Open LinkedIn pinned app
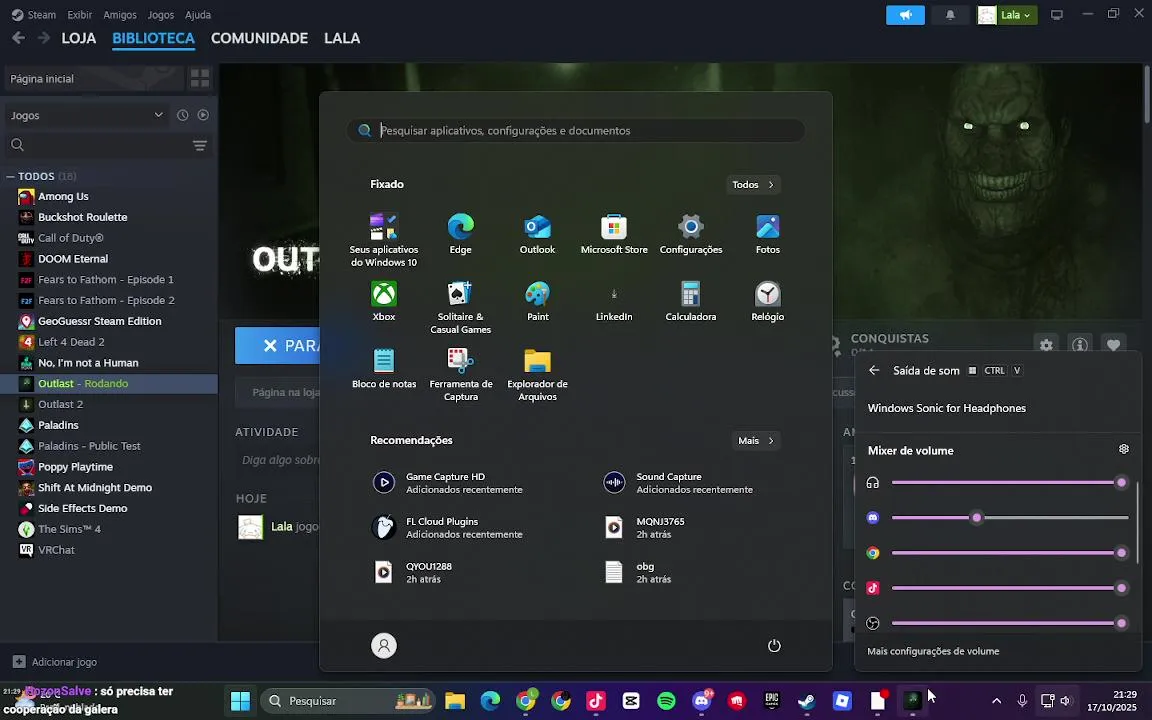Screen dimensions: 1152x720 [x=614, y=301]
